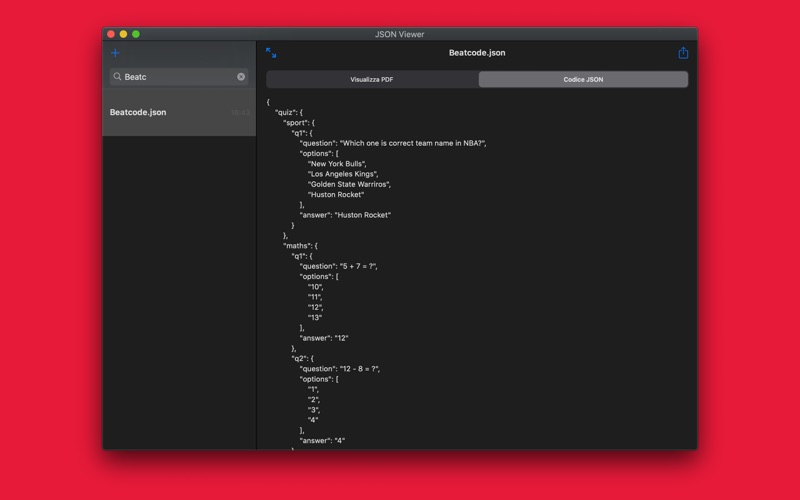800x500 pixels.
Task: Clear the search field text
Action: coord(241,77)
